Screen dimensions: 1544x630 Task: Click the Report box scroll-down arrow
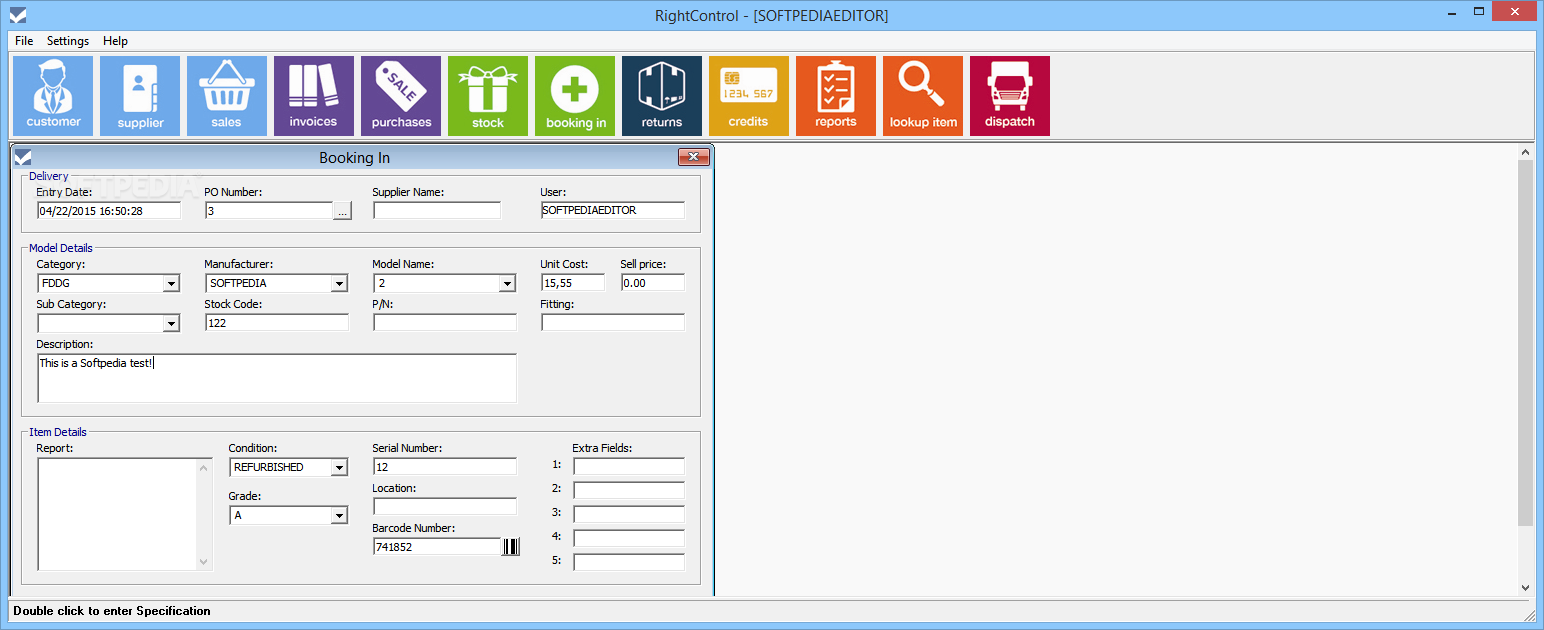click(205, 562)
